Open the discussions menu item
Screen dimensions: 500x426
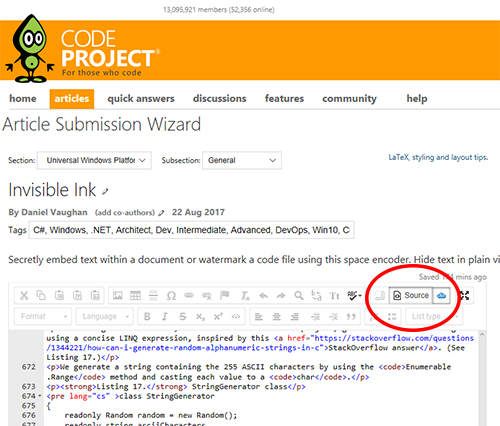(219, 99)
